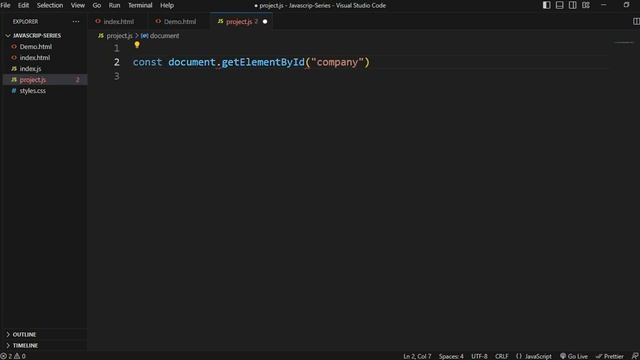
Task: Open styles.css in the explorer
Action: pyautogui.click(x=33, y=91)
